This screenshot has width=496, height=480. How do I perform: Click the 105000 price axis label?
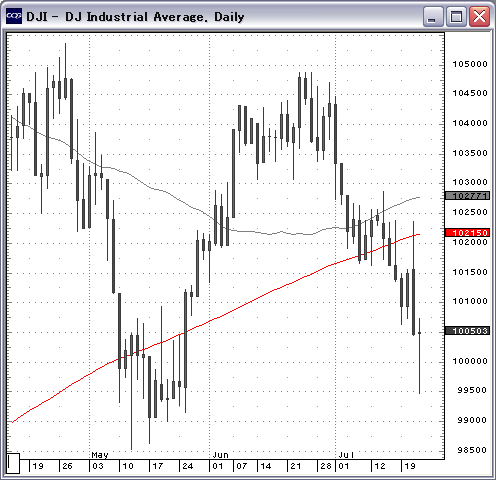pos(470,64)
